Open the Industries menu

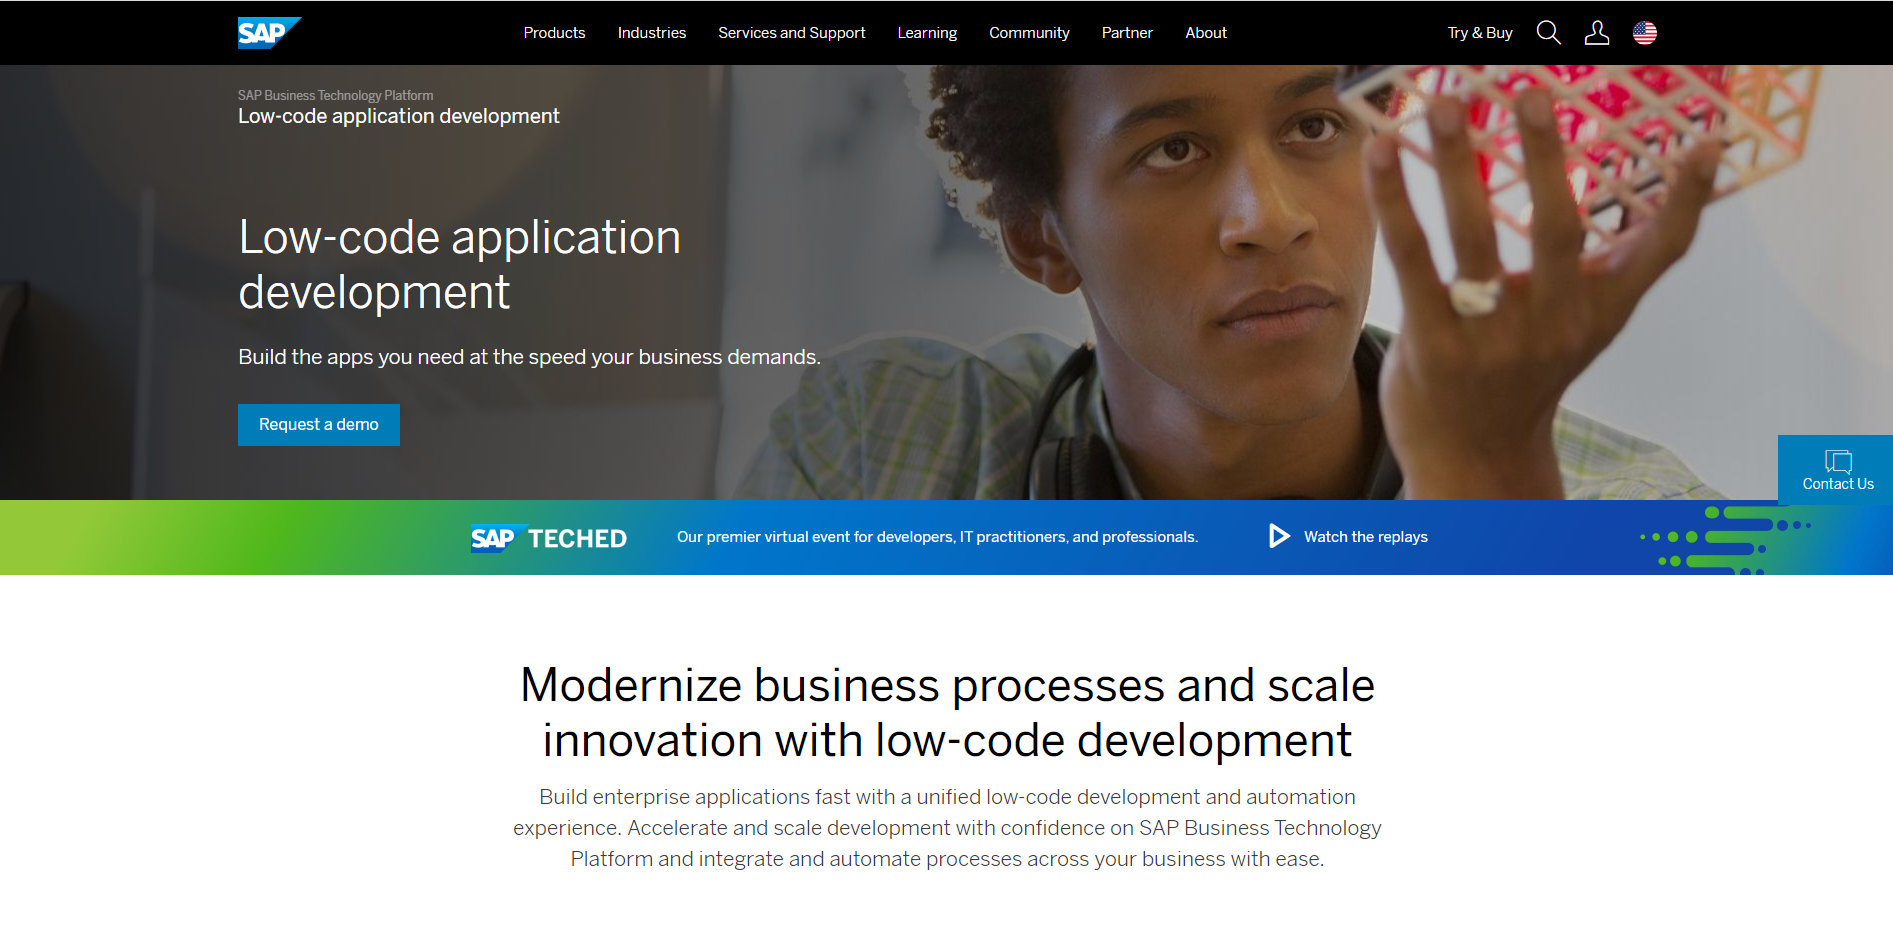651,33
